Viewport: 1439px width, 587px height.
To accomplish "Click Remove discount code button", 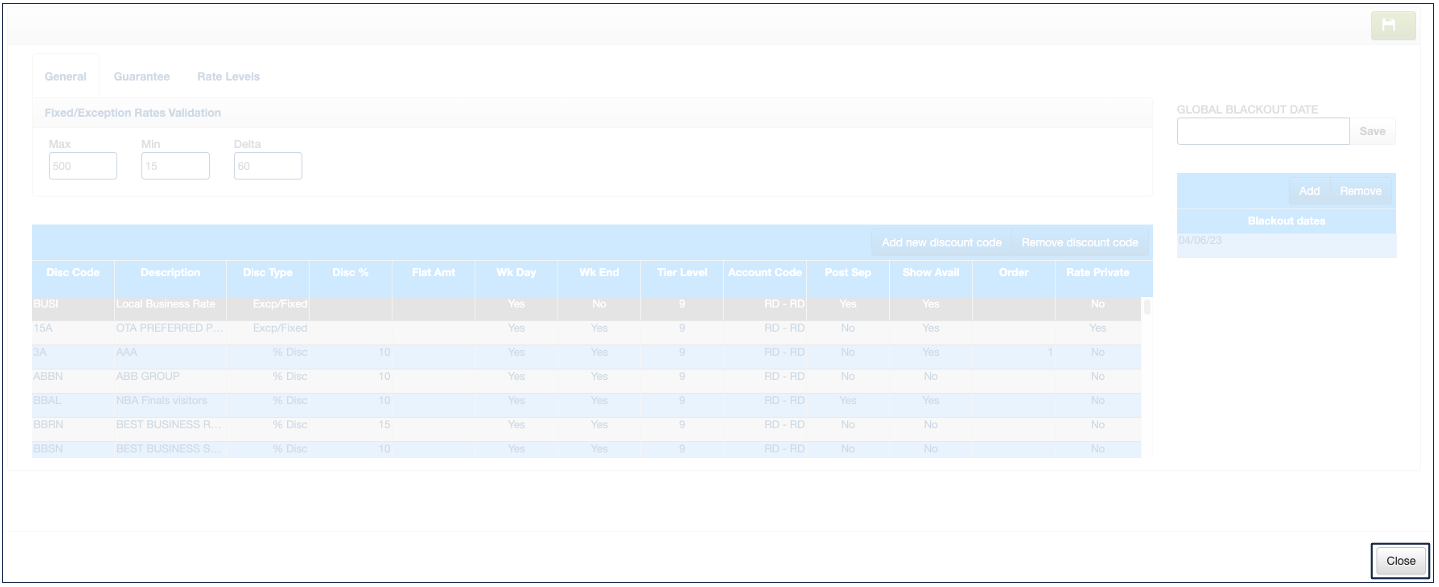I will coord(1079,243).
